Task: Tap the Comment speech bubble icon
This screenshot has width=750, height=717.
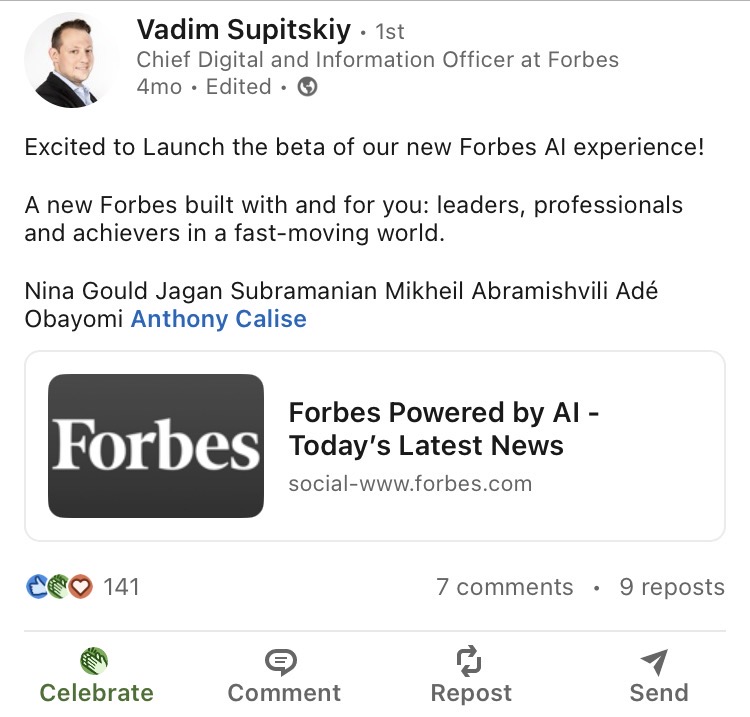Action: 282,661
